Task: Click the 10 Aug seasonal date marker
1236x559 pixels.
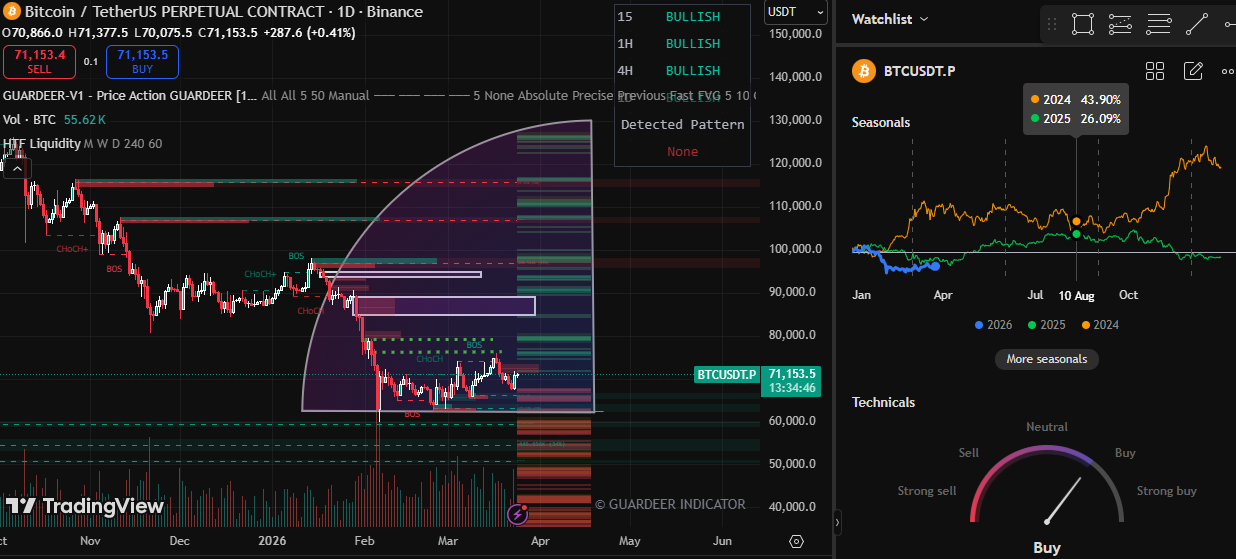Action: pos(1076,296)
